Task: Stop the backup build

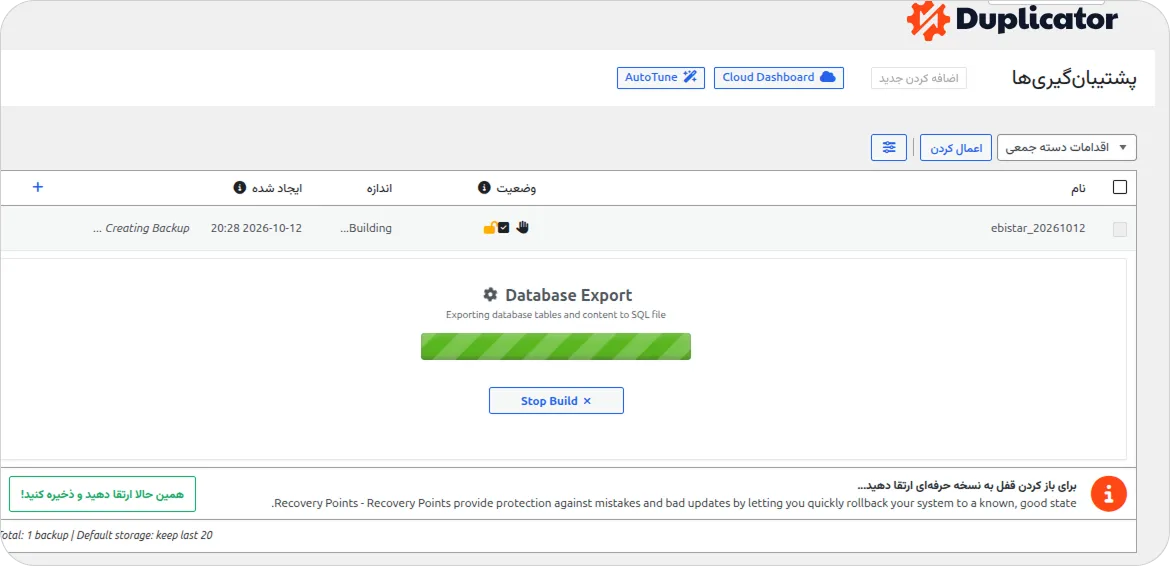Action: coord(556,400)
